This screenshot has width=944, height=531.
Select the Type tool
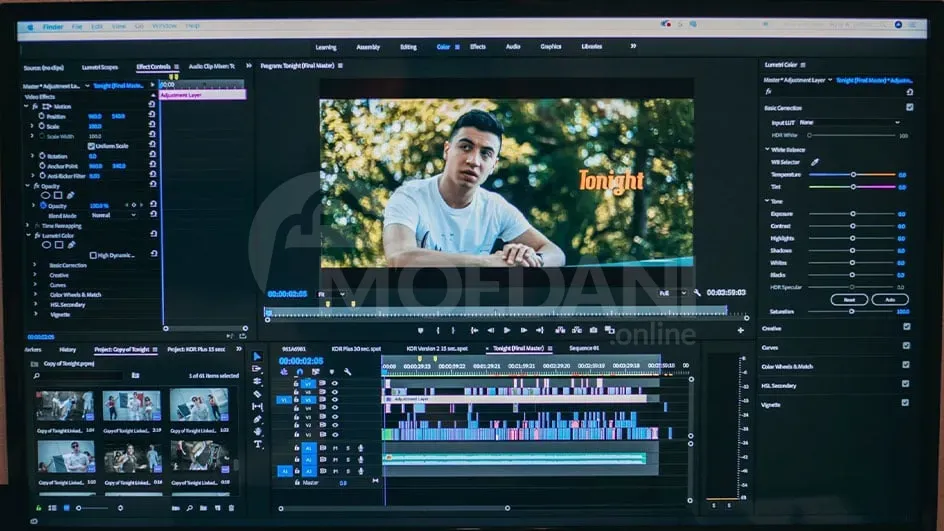pos(257,444)
